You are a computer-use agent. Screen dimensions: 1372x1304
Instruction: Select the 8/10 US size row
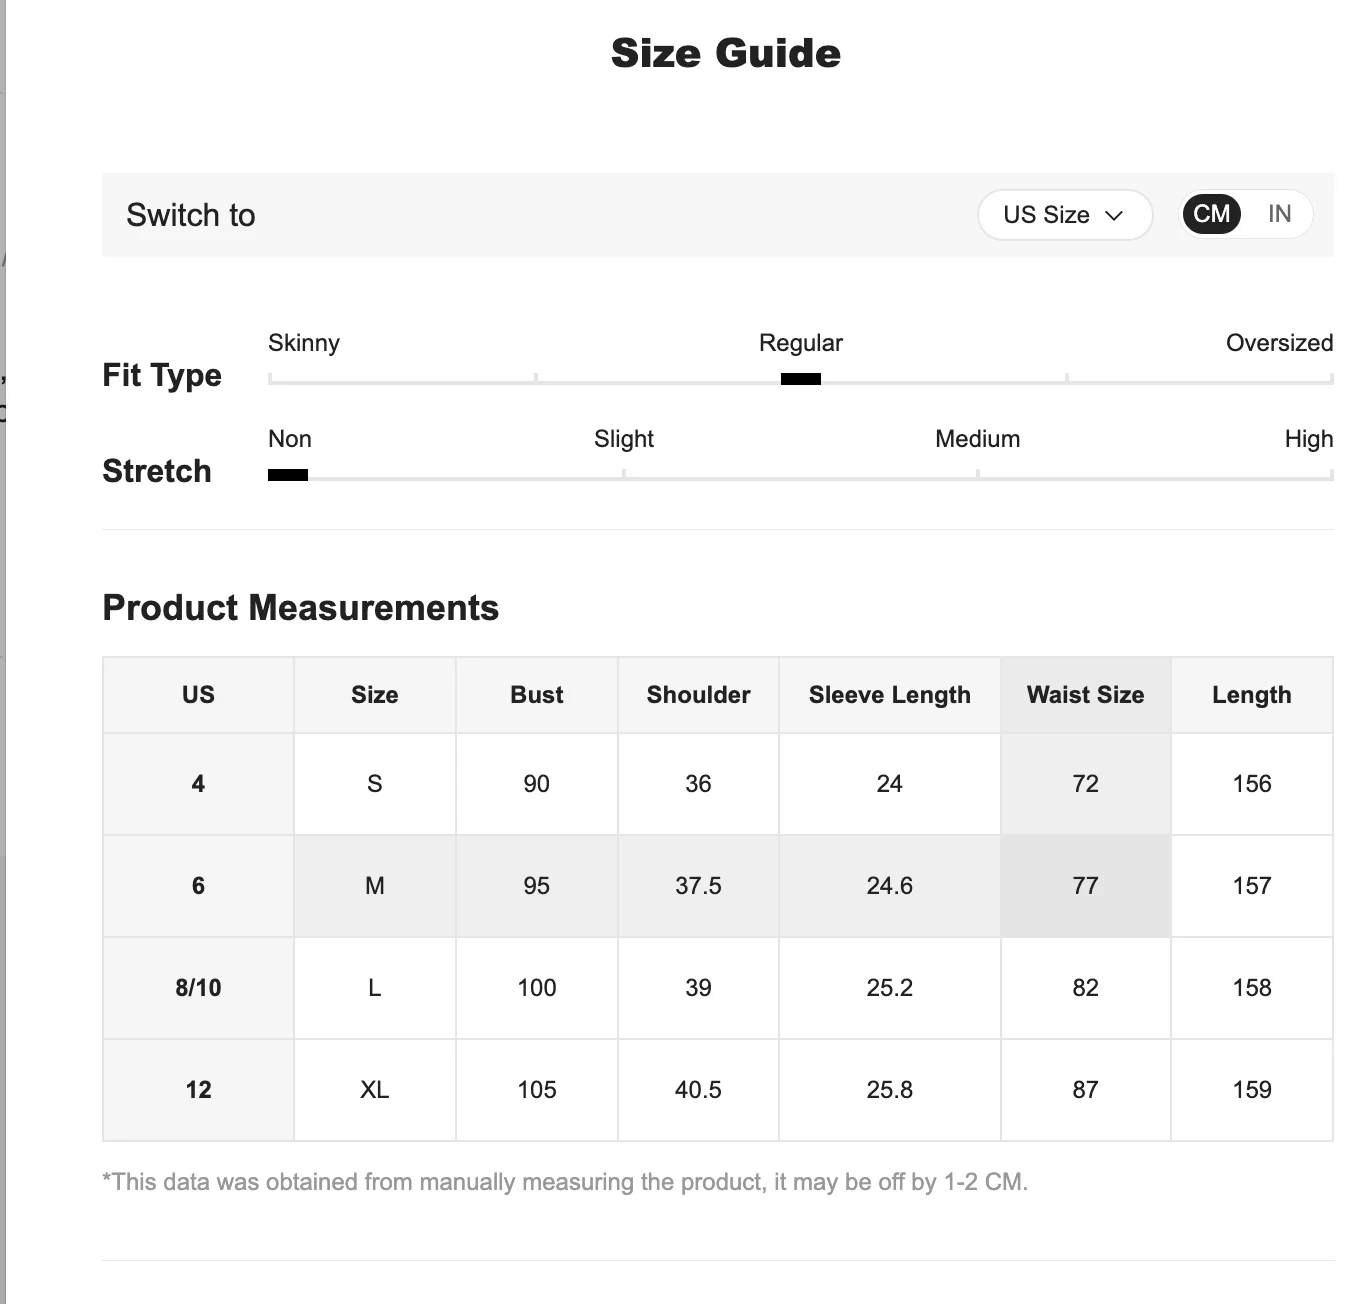[x=198, y=988]
